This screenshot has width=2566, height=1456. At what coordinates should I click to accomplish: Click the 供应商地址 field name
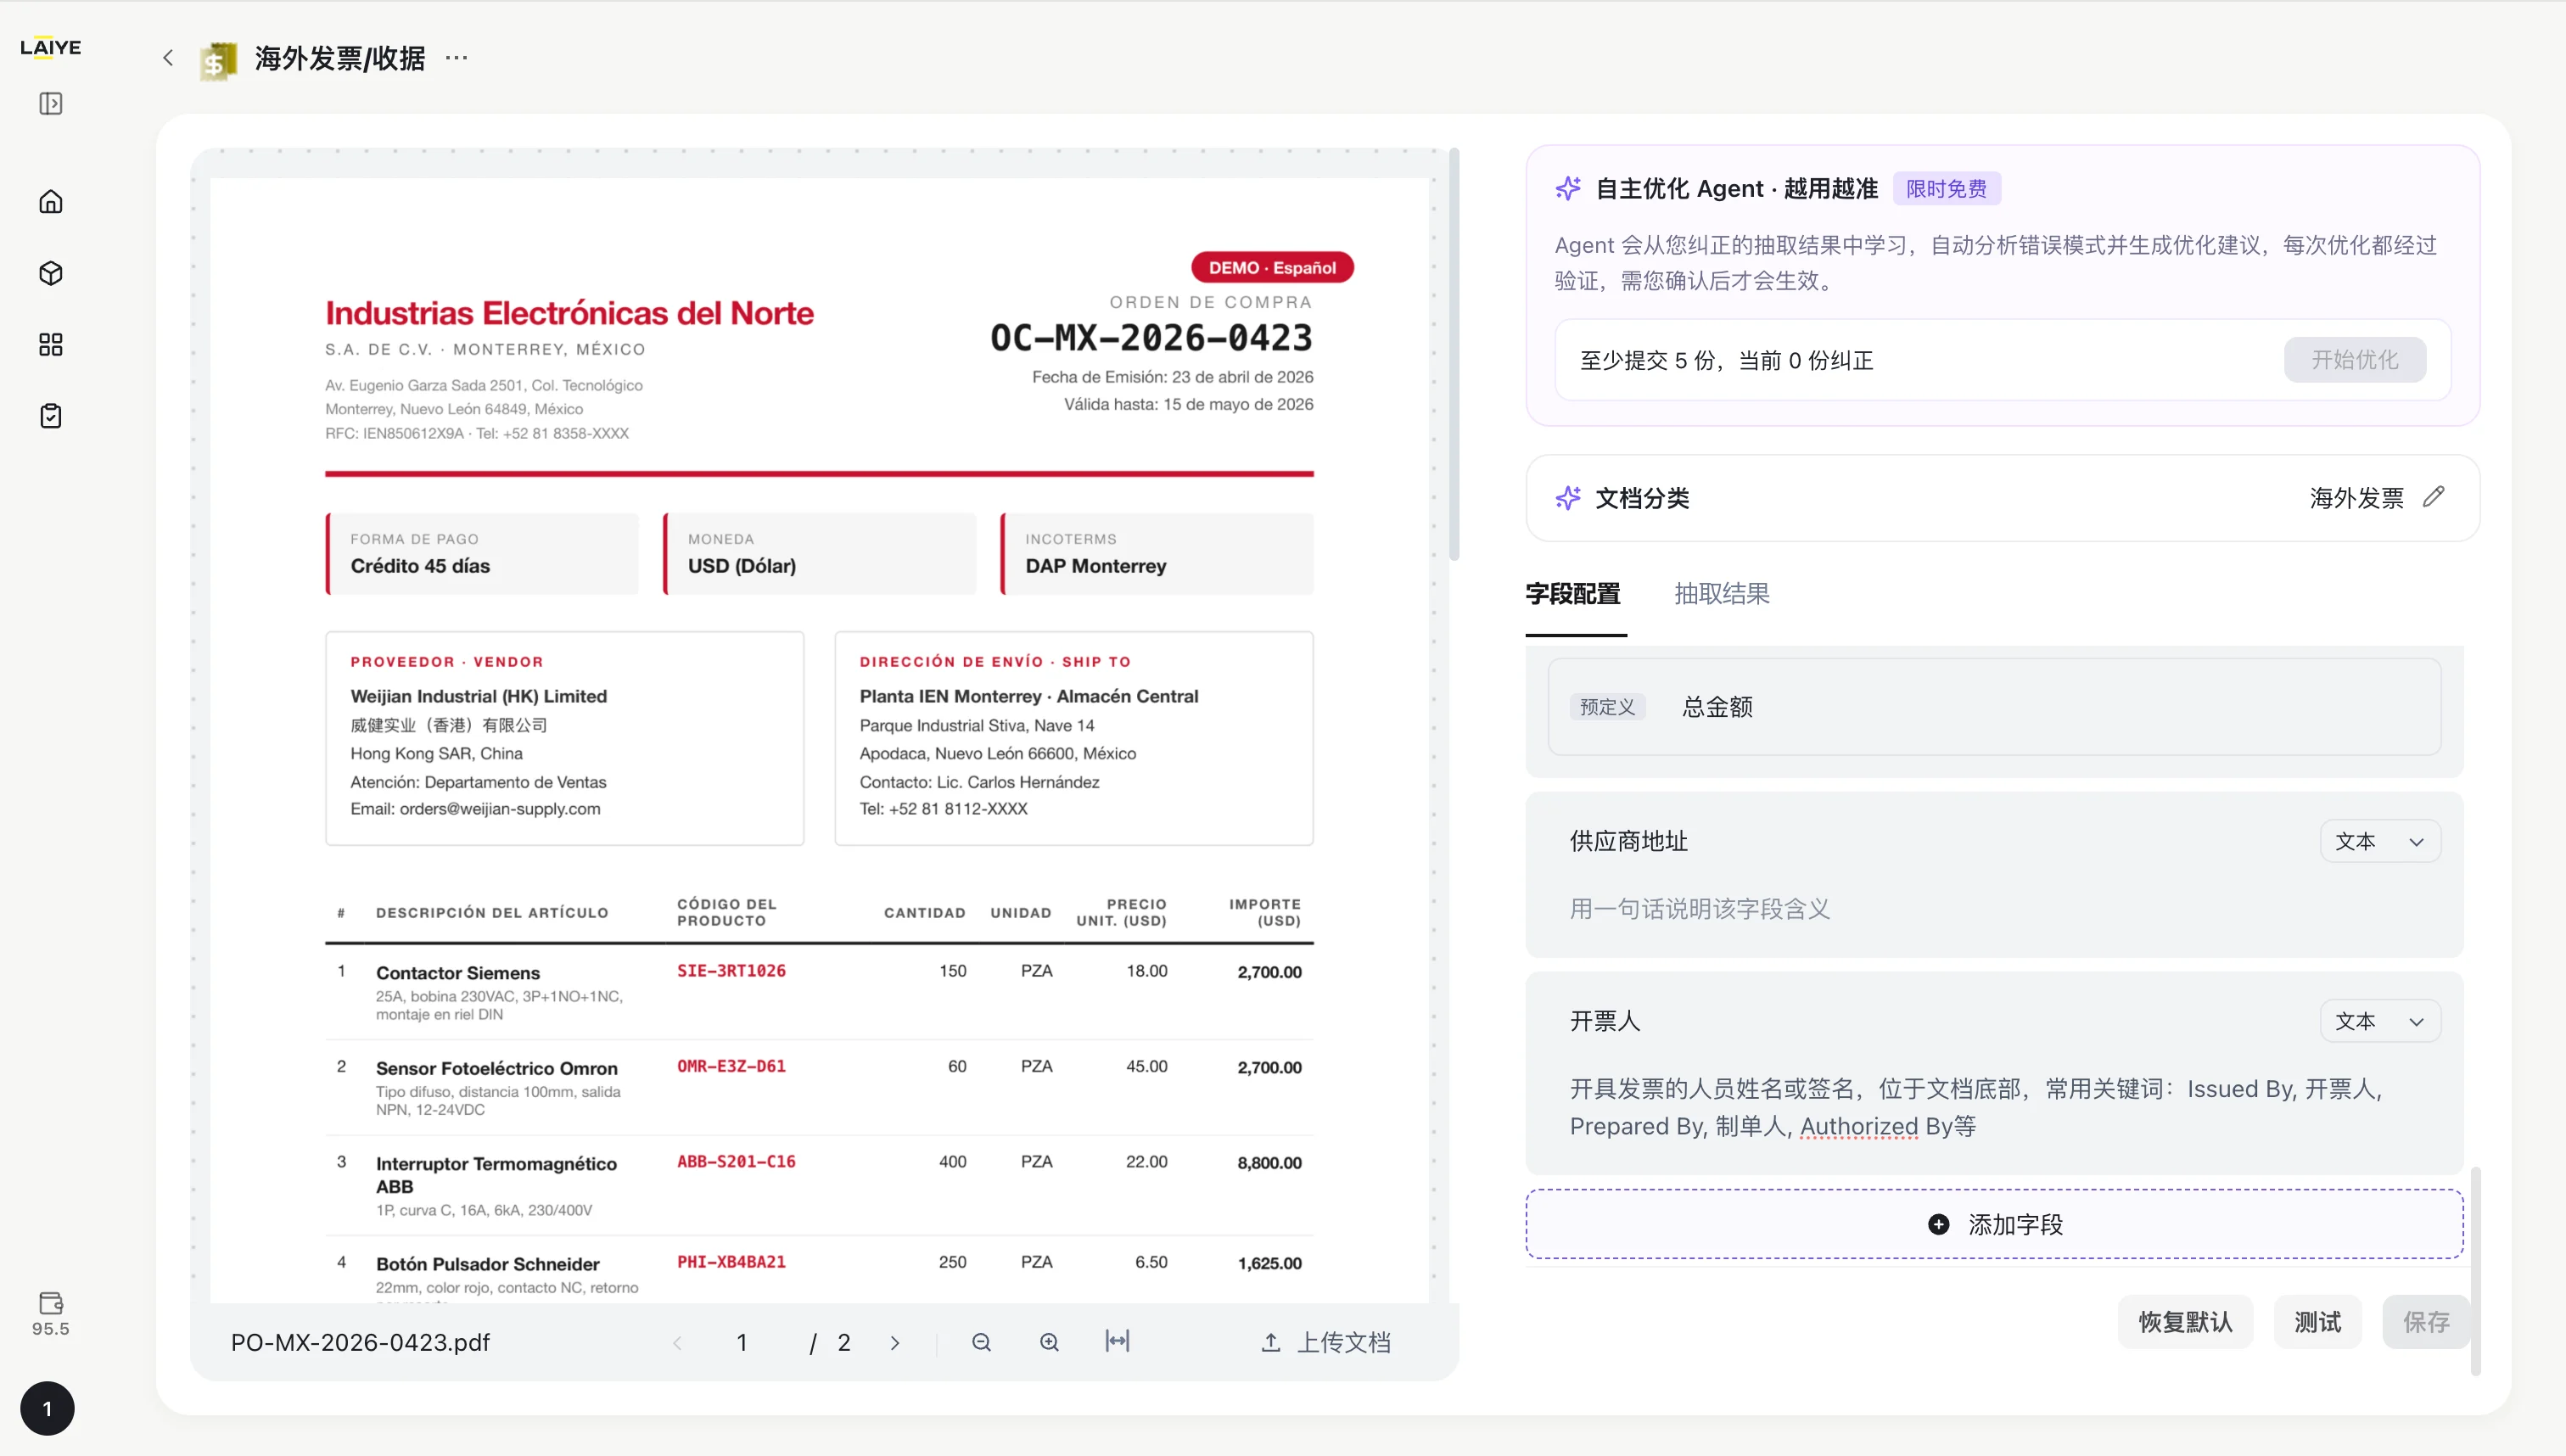tap(1628, 841)
